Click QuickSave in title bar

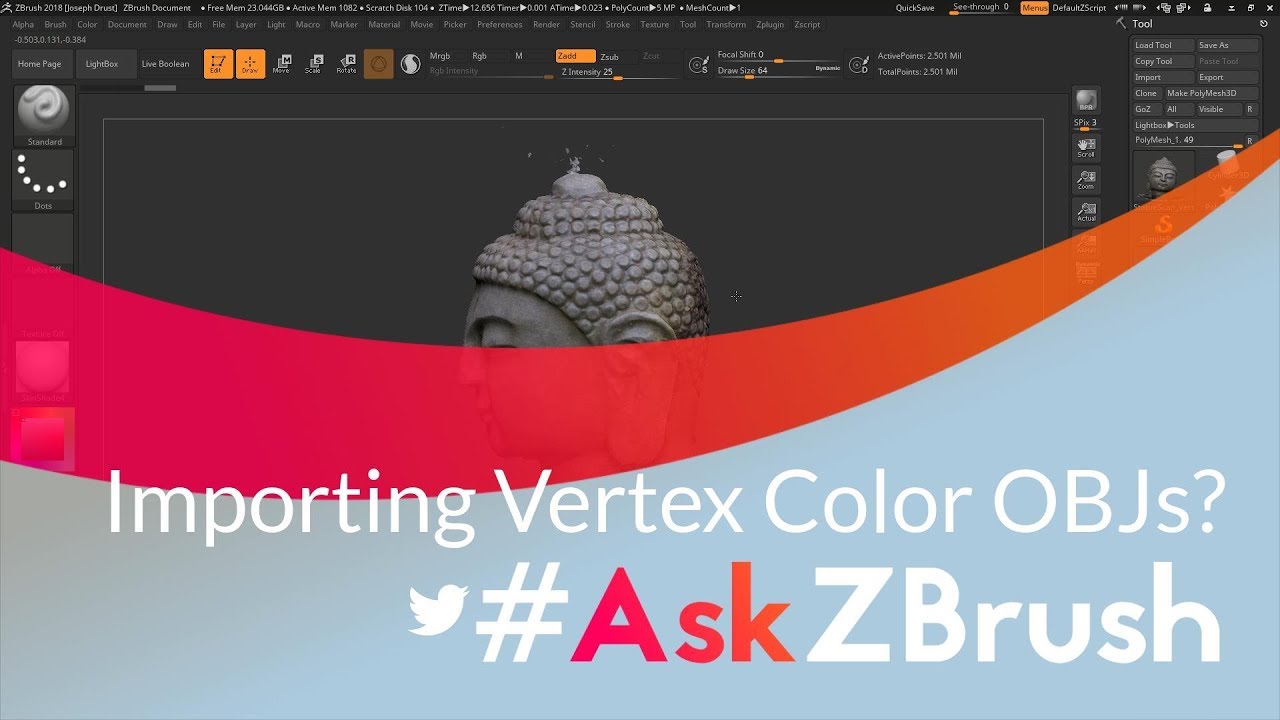[915, 8]
